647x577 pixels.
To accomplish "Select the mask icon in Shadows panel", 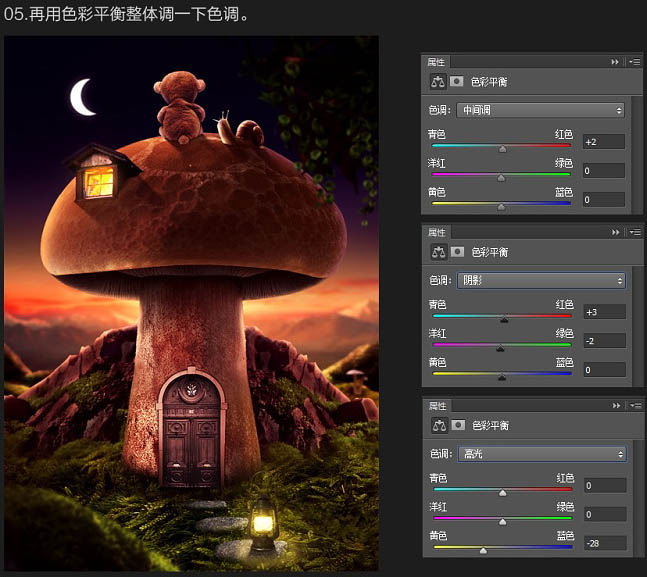I will [x=457, y=253].
